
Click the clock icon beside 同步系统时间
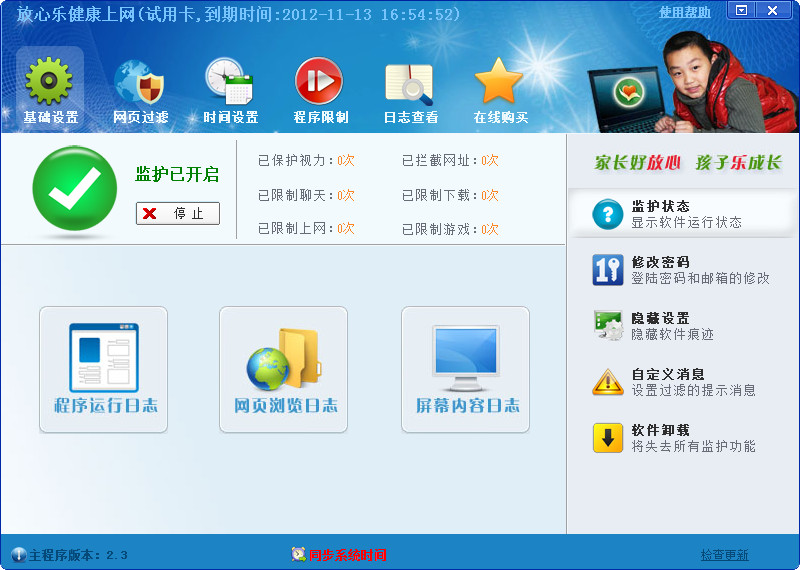[298, 554]
